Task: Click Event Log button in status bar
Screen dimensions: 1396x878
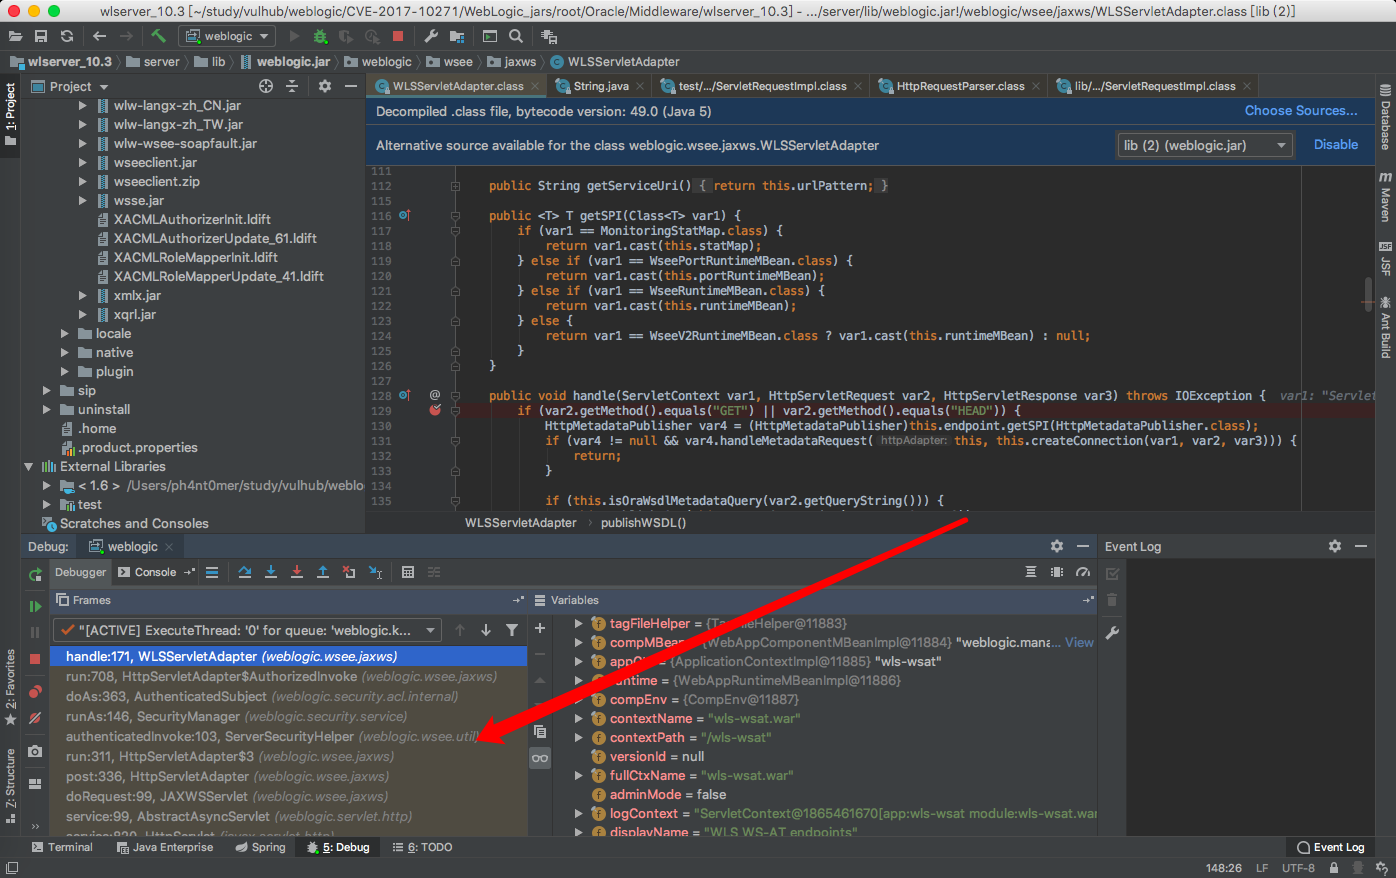Action: 1331,847
